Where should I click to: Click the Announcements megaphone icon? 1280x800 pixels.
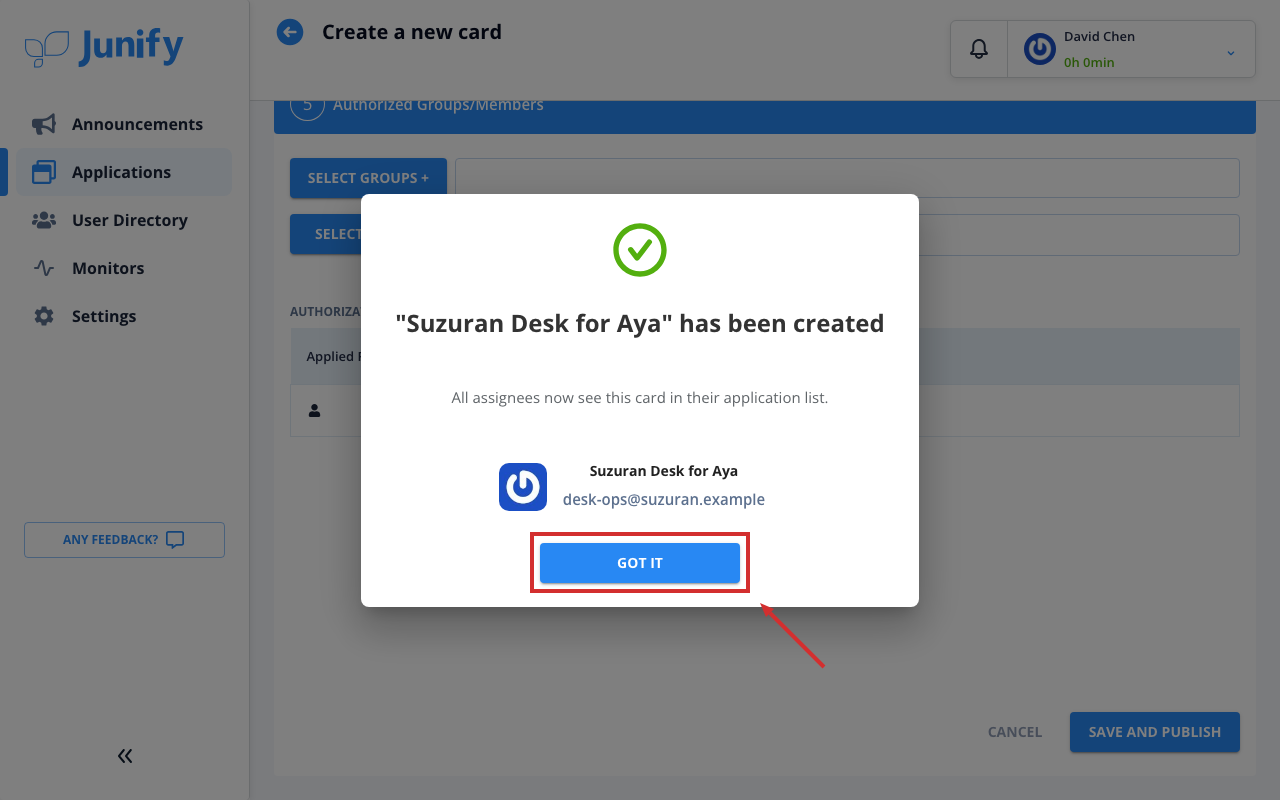pos(44,124)
